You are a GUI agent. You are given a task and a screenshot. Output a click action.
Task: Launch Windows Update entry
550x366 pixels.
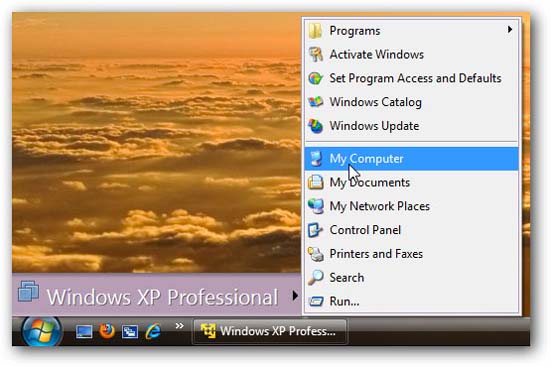(411, 126)
